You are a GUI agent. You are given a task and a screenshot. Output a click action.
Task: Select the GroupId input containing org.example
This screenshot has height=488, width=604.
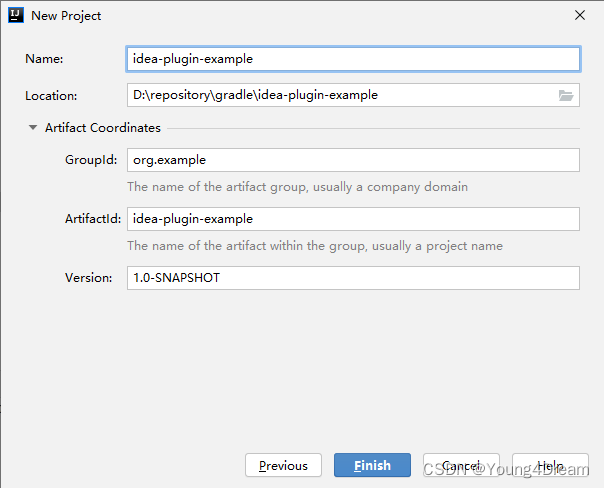(x=353, y=160)
